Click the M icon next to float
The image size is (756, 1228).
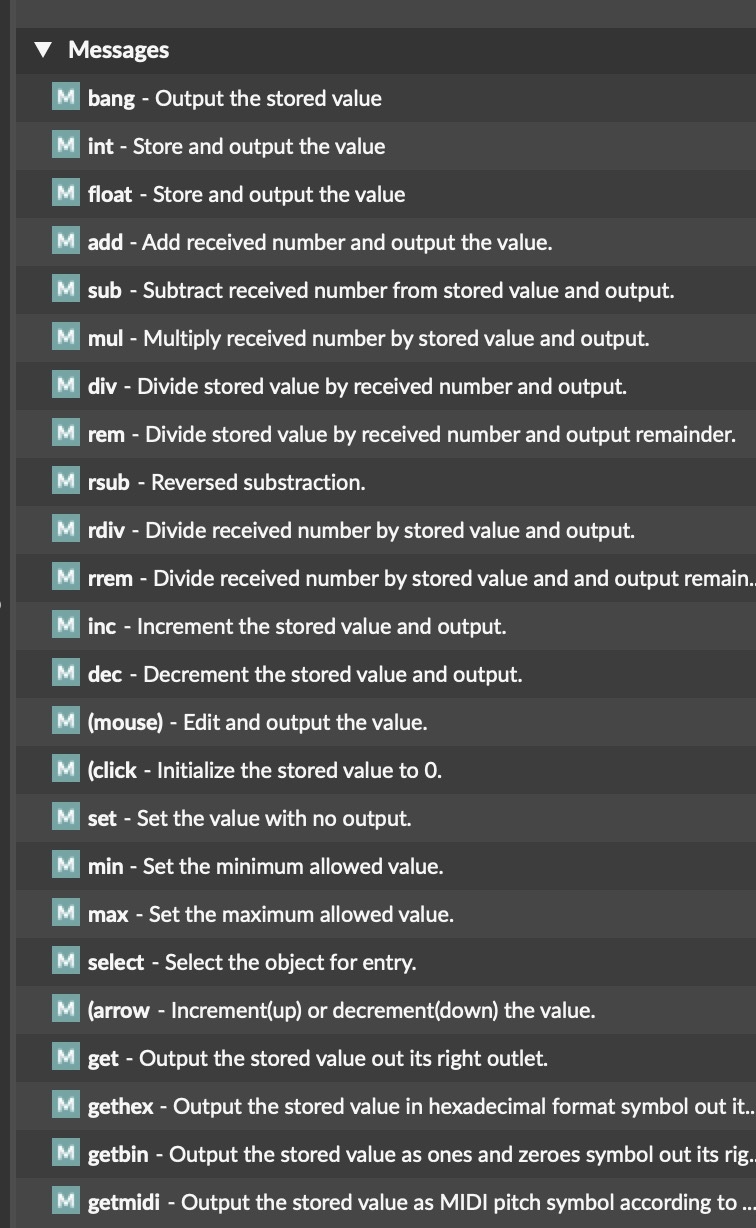click(66, 194)
